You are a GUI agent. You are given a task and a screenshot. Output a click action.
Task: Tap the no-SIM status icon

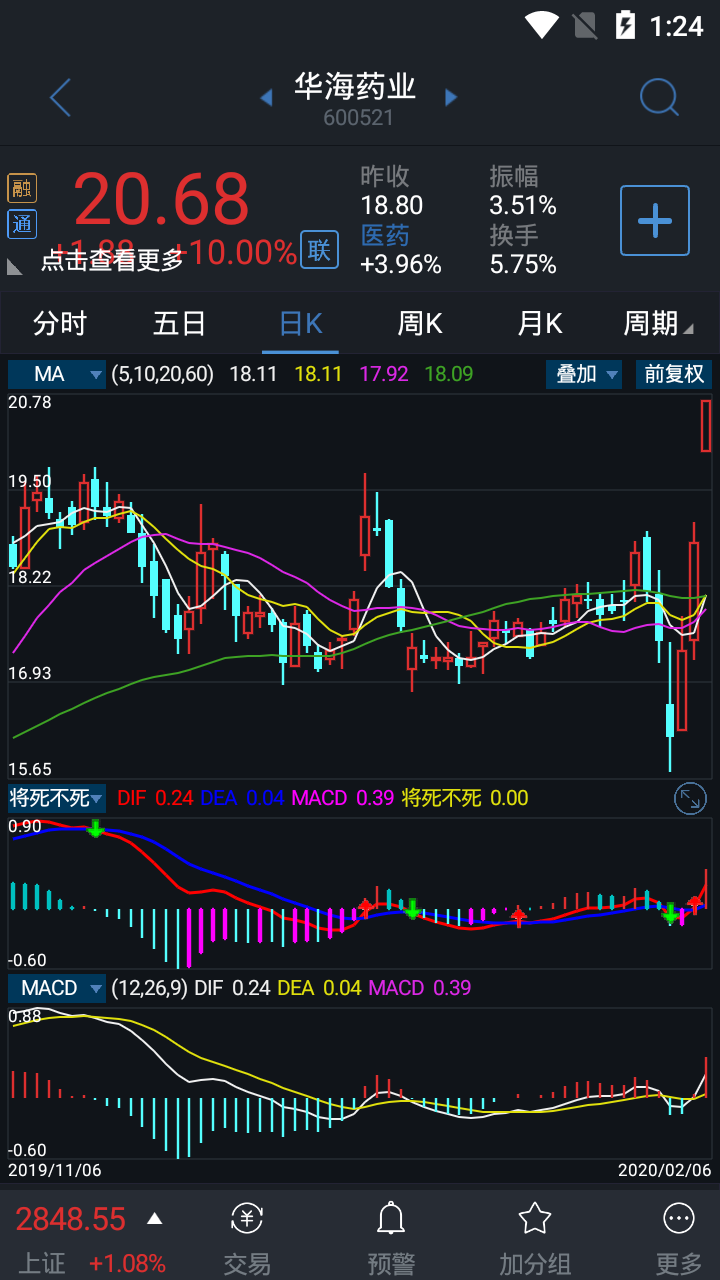[x=585, y=25]
